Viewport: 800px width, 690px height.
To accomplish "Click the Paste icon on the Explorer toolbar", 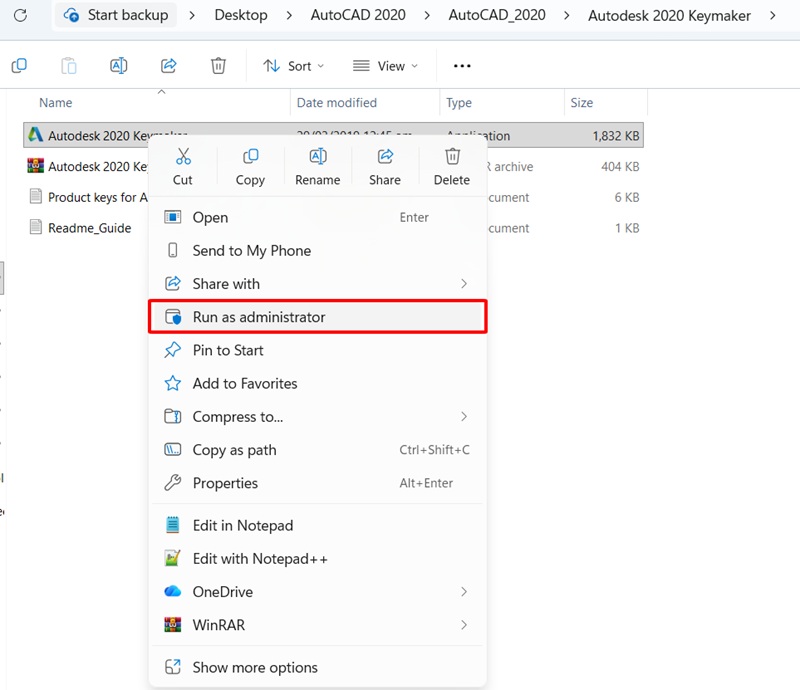I will pos(68,64).
